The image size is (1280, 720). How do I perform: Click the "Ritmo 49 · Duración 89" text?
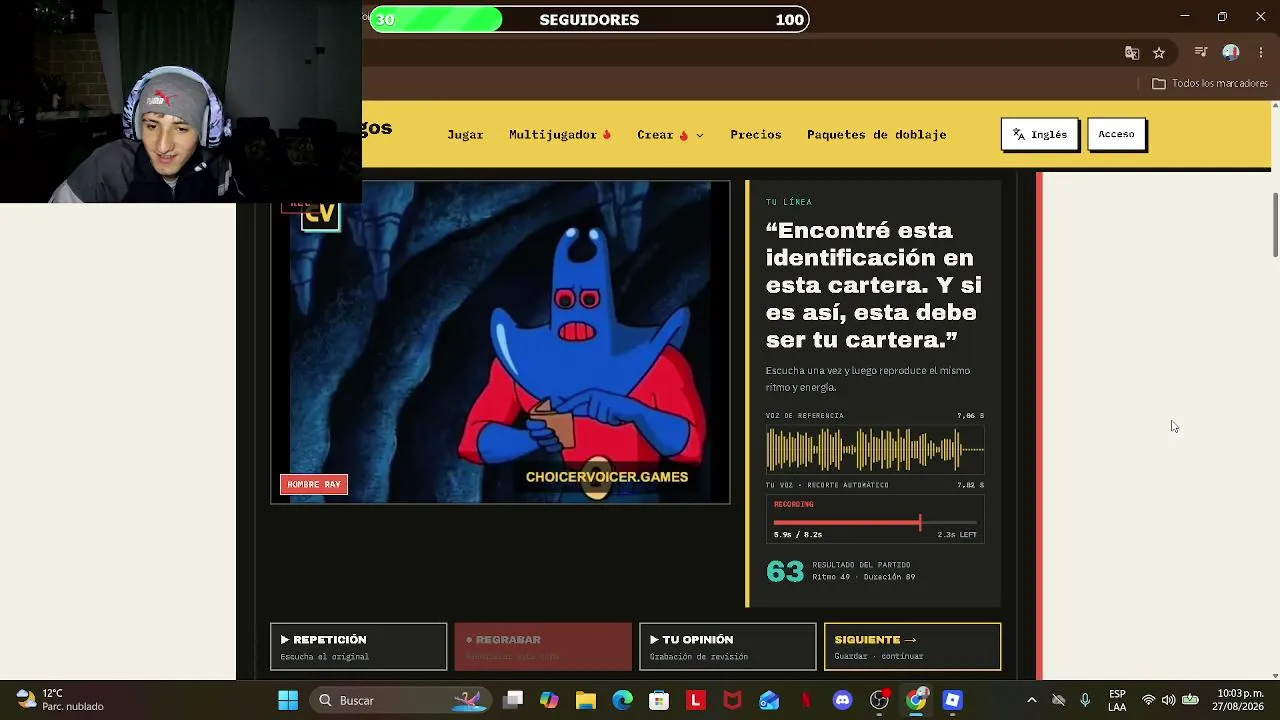click(x=863, y=577)
